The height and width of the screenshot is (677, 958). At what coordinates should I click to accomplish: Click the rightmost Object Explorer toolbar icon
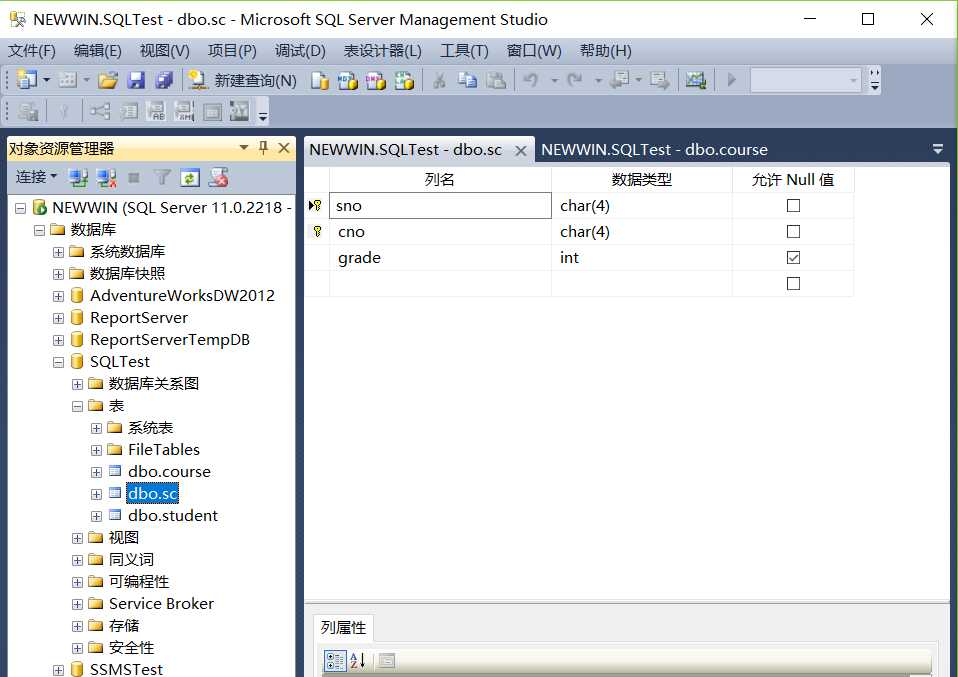click(x=218, y=178)
